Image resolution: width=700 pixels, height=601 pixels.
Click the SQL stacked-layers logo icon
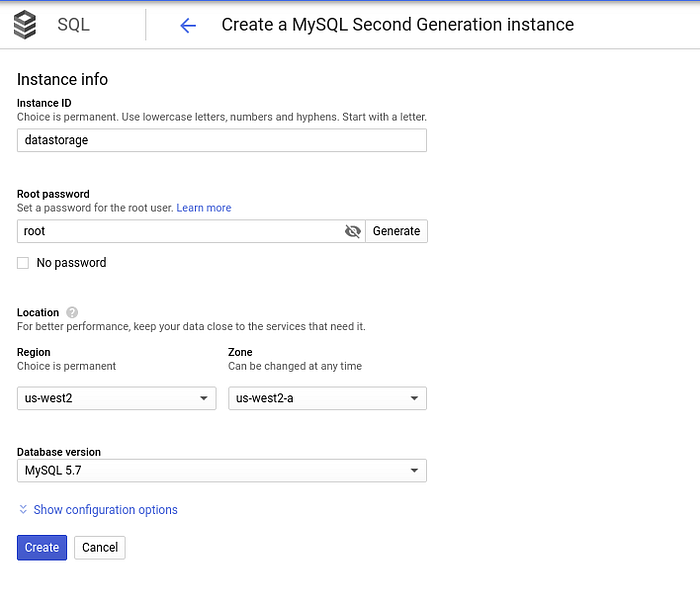pos(26,25)
